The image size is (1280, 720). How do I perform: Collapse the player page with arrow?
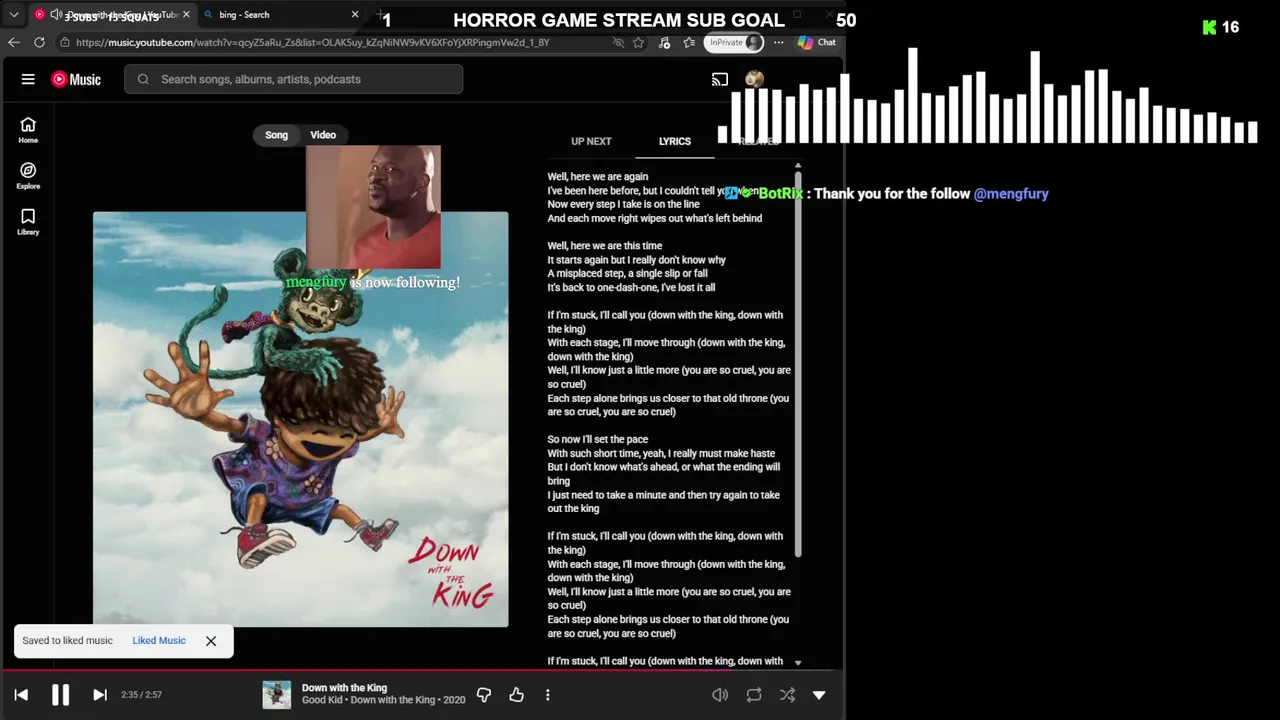(x=819, y=695)
